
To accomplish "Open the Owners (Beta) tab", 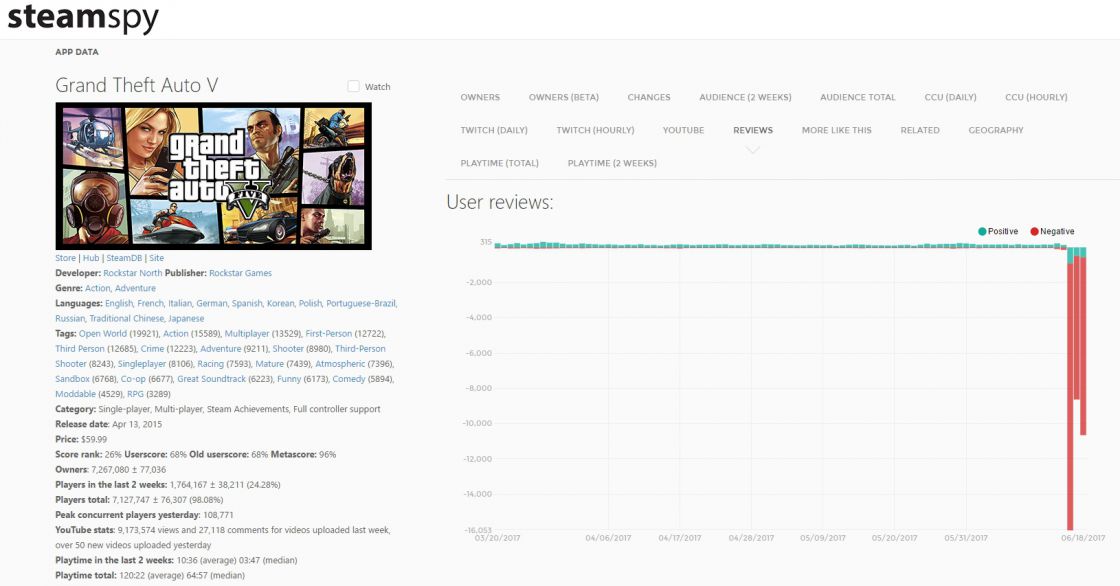I will (564, 97).
